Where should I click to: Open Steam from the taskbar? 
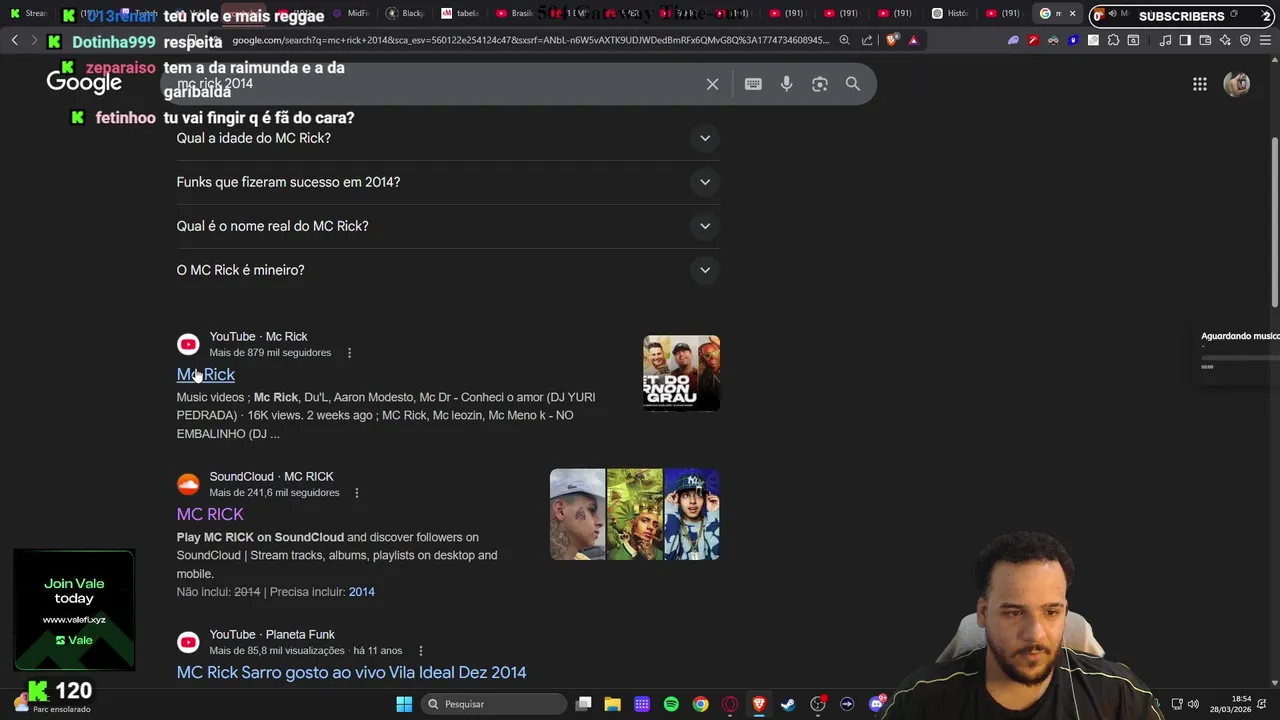click(x=788, y=704)
